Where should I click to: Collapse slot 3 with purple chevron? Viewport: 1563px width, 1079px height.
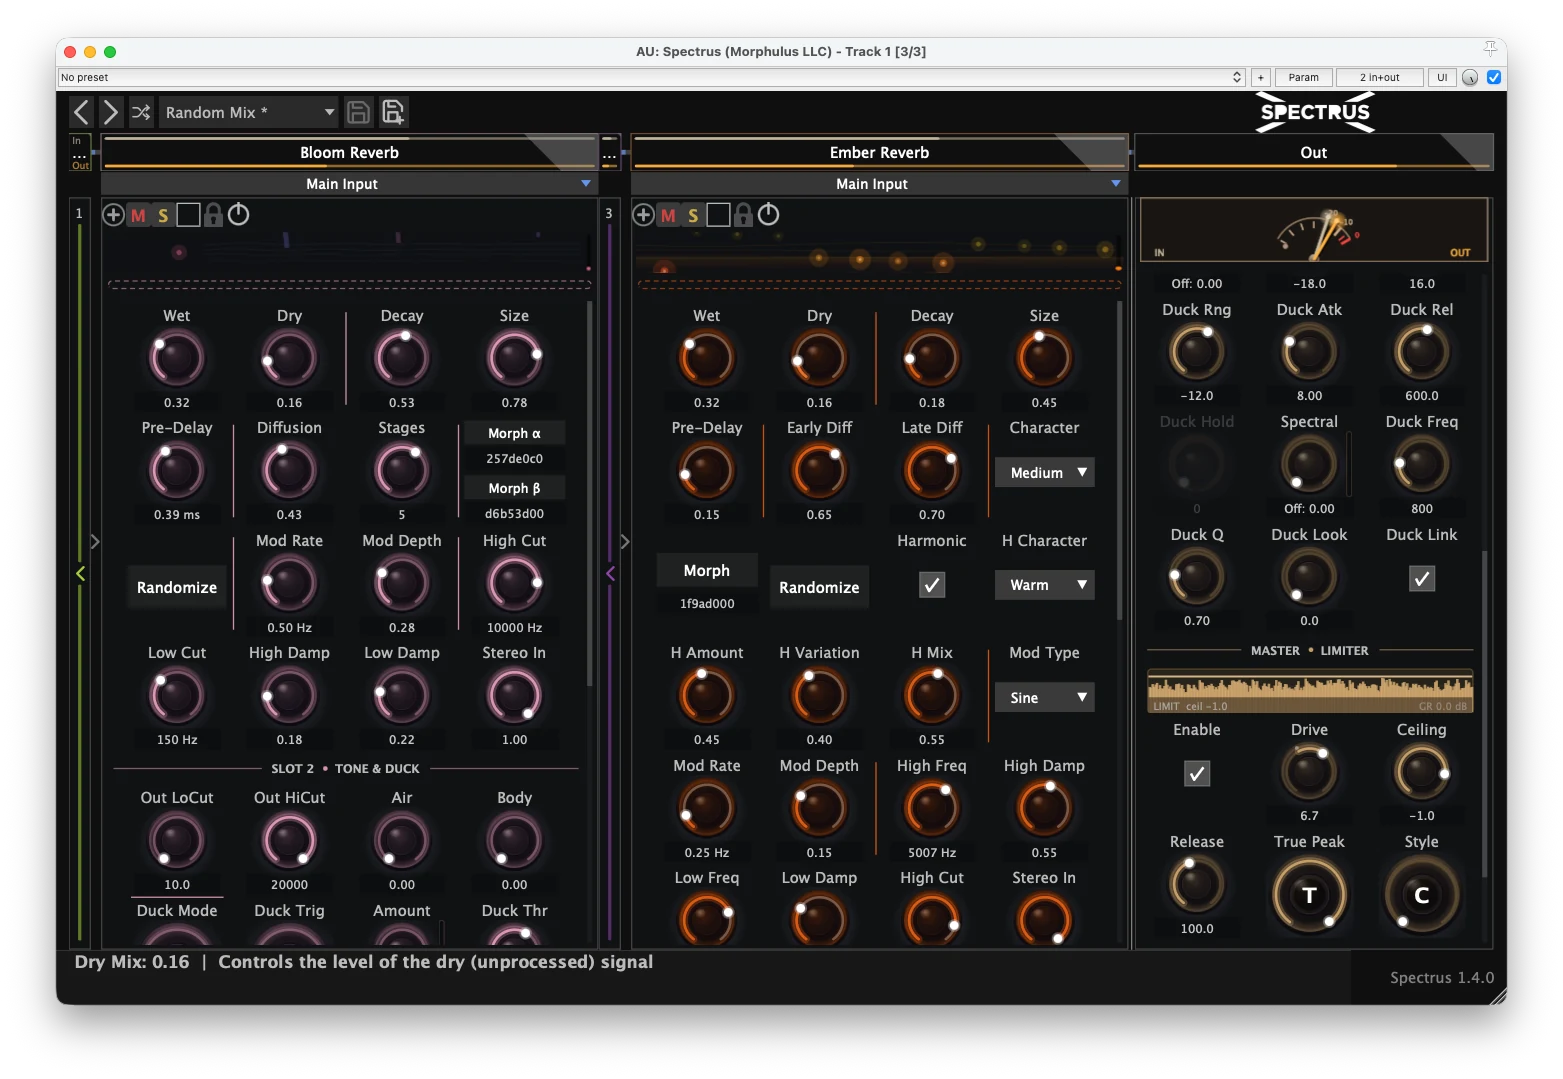click(x=611, y=573)
